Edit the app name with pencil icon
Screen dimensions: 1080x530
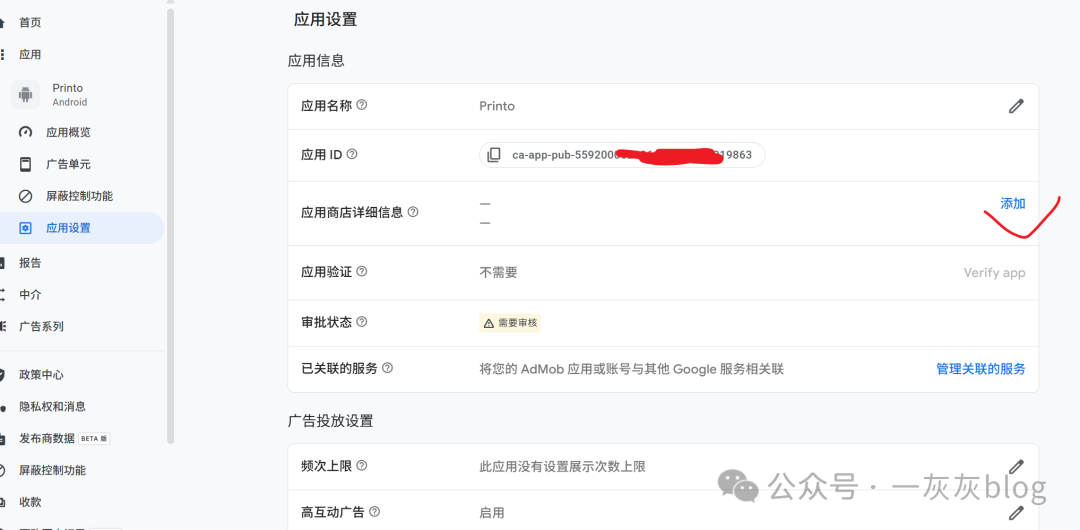1016,105
